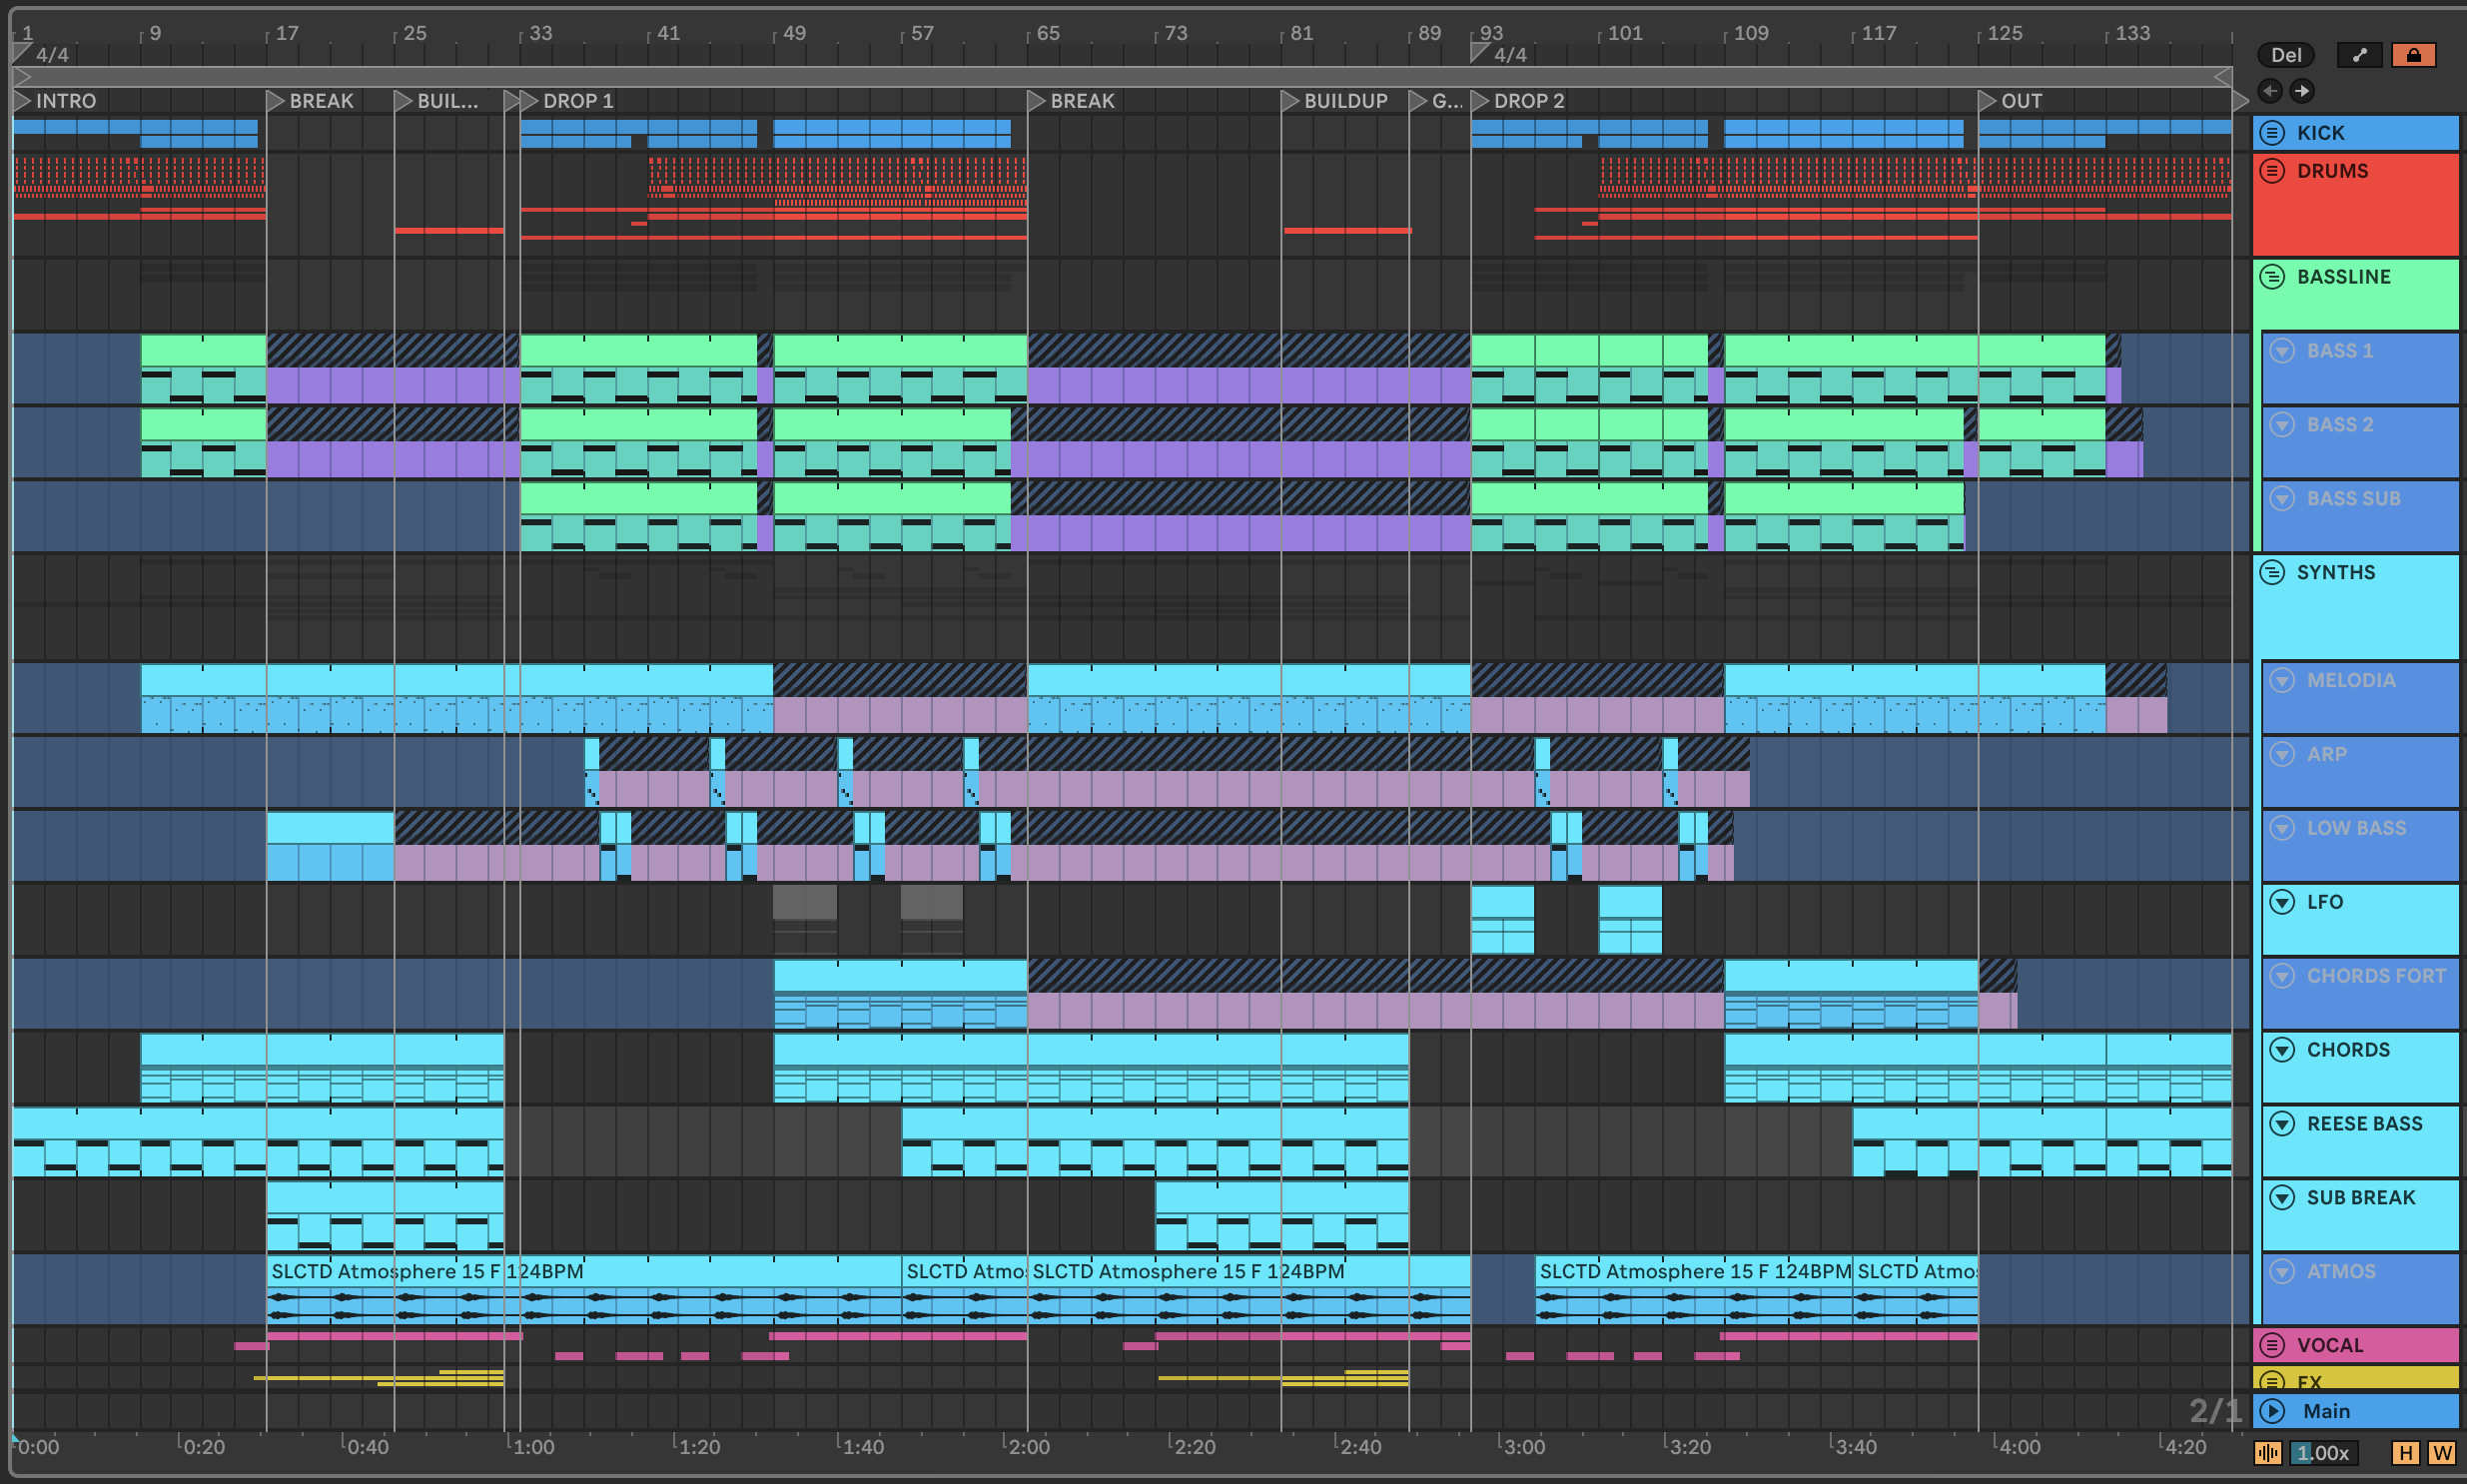Toggle the waveform optimize view button
Image resolution: width=2467 pixels, height=1484 pixels.
(2267, 1453)
